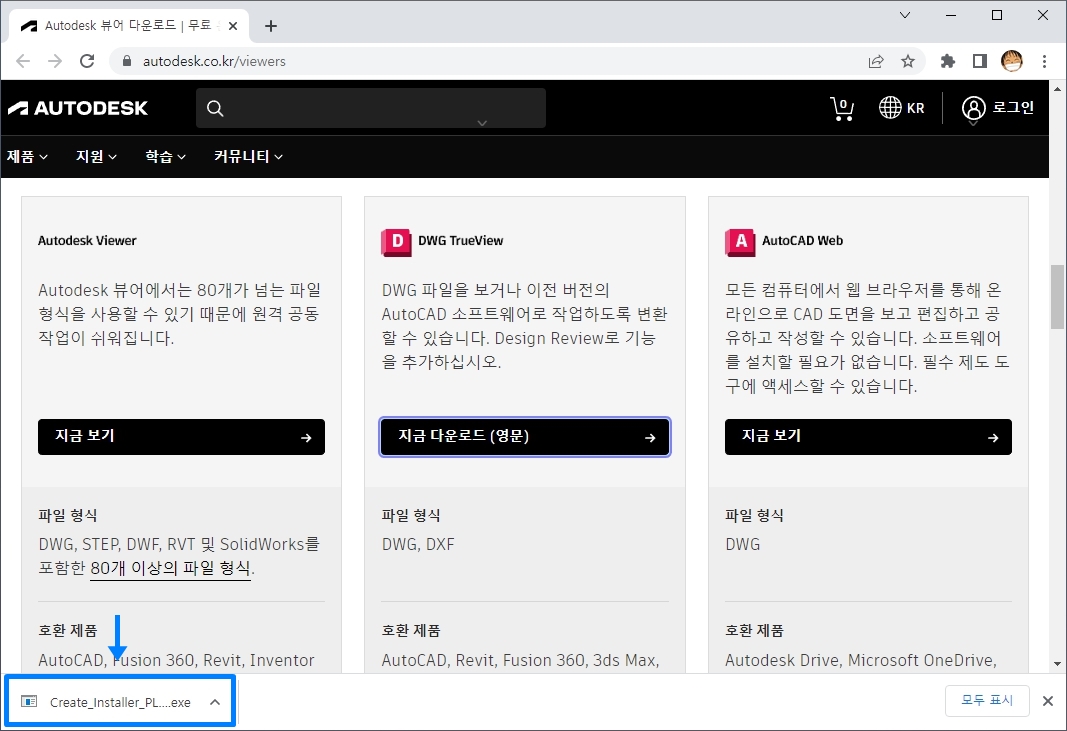
Task: Expand the search box dropdown chevron
Action: coord(482,123)
